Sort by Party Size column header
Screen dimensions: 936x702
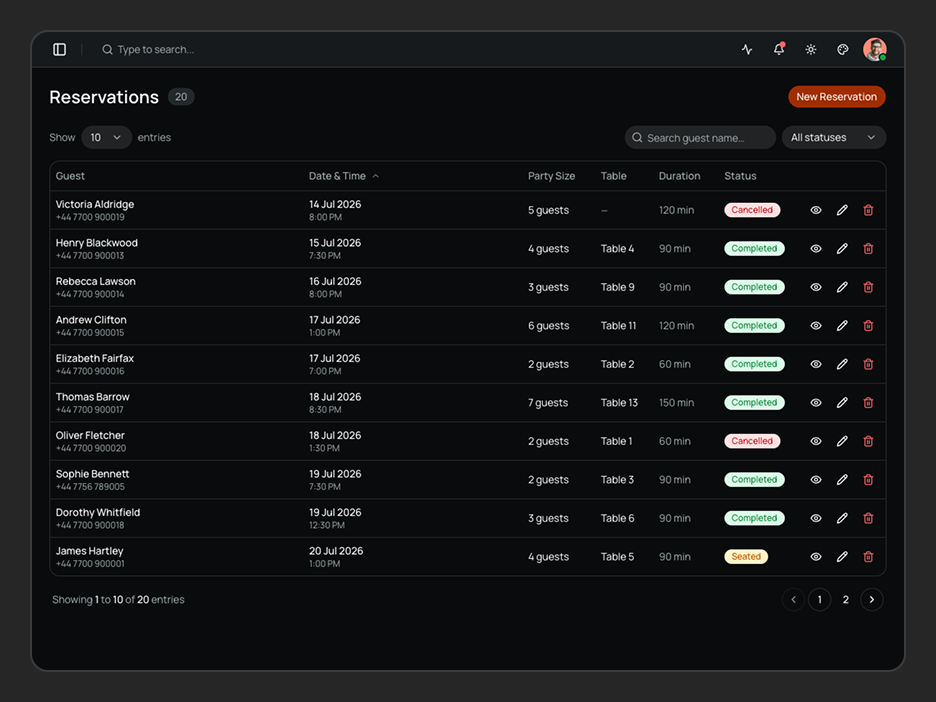click(551, 176)
